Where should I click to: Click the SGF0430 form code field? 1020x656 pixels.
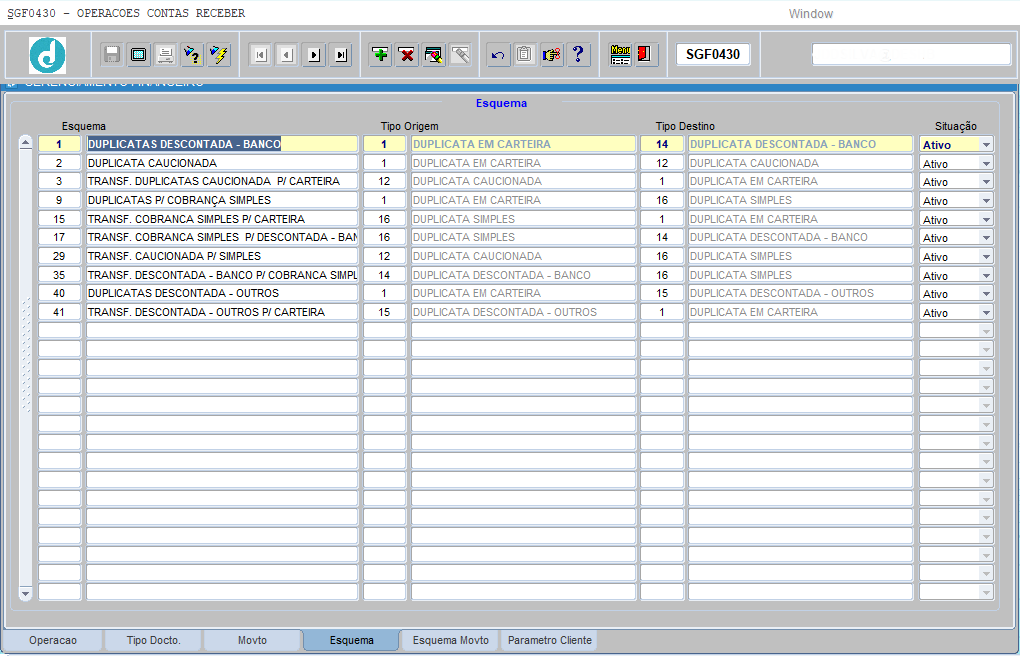(713, 55)
